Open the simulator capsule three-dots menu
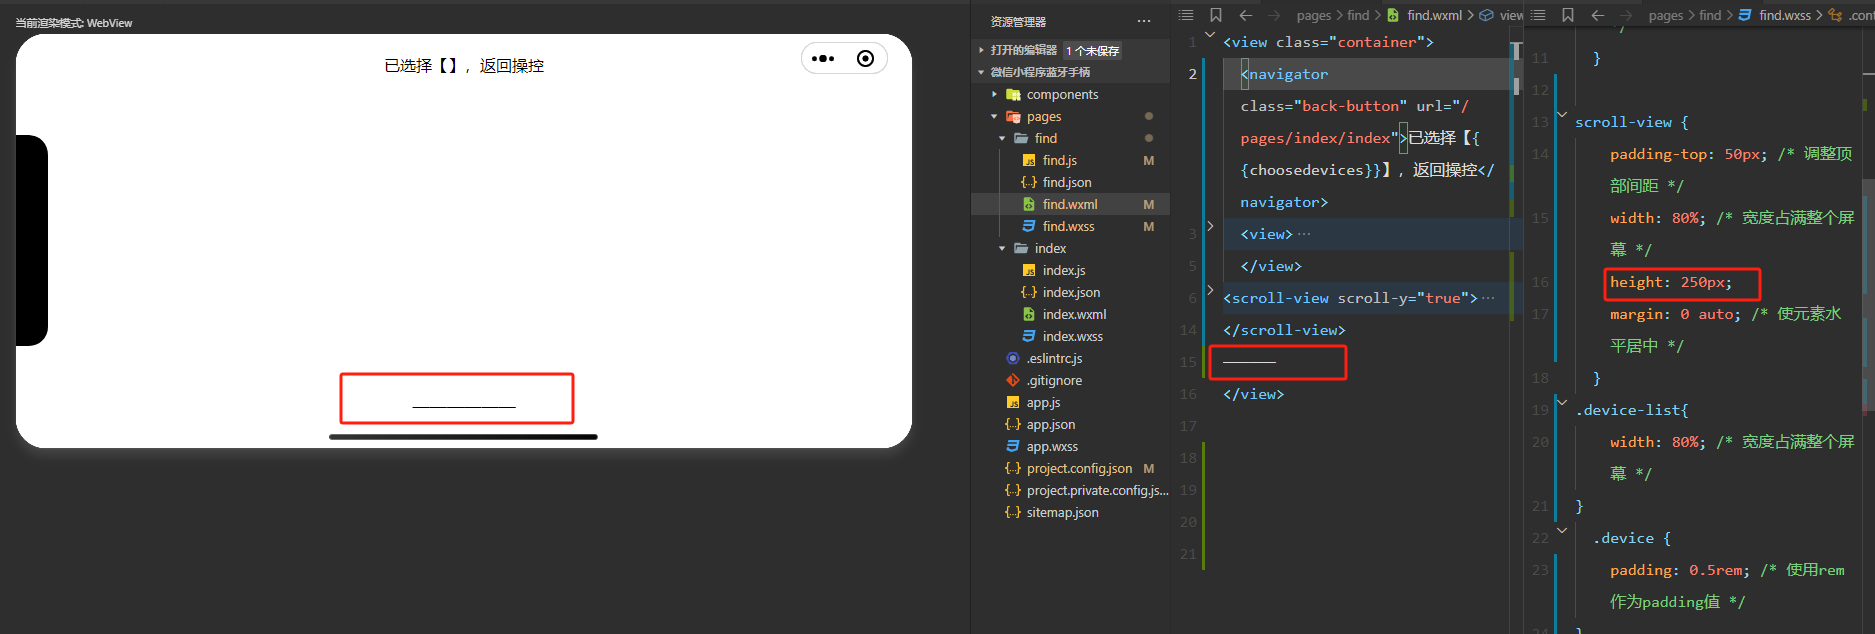The image size is (1875, 634). click(823, 59)
